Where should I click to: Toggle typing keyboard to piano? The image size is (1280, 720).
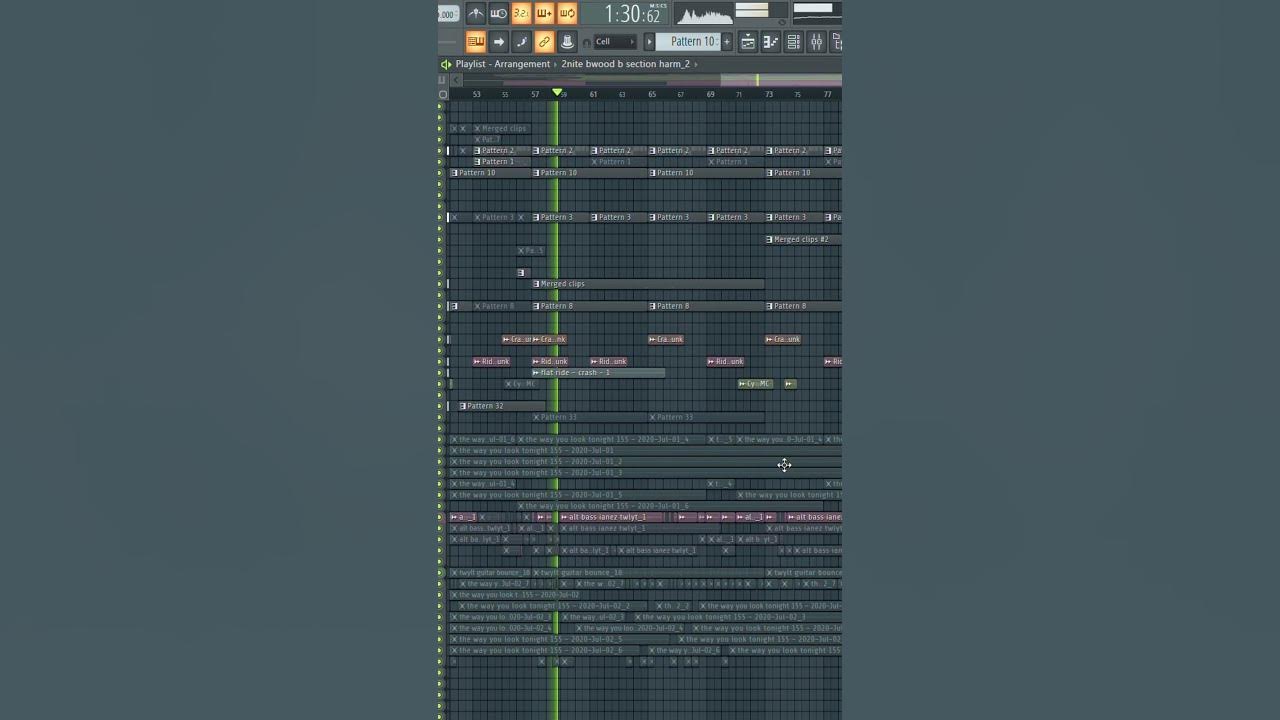coord(476,41)
